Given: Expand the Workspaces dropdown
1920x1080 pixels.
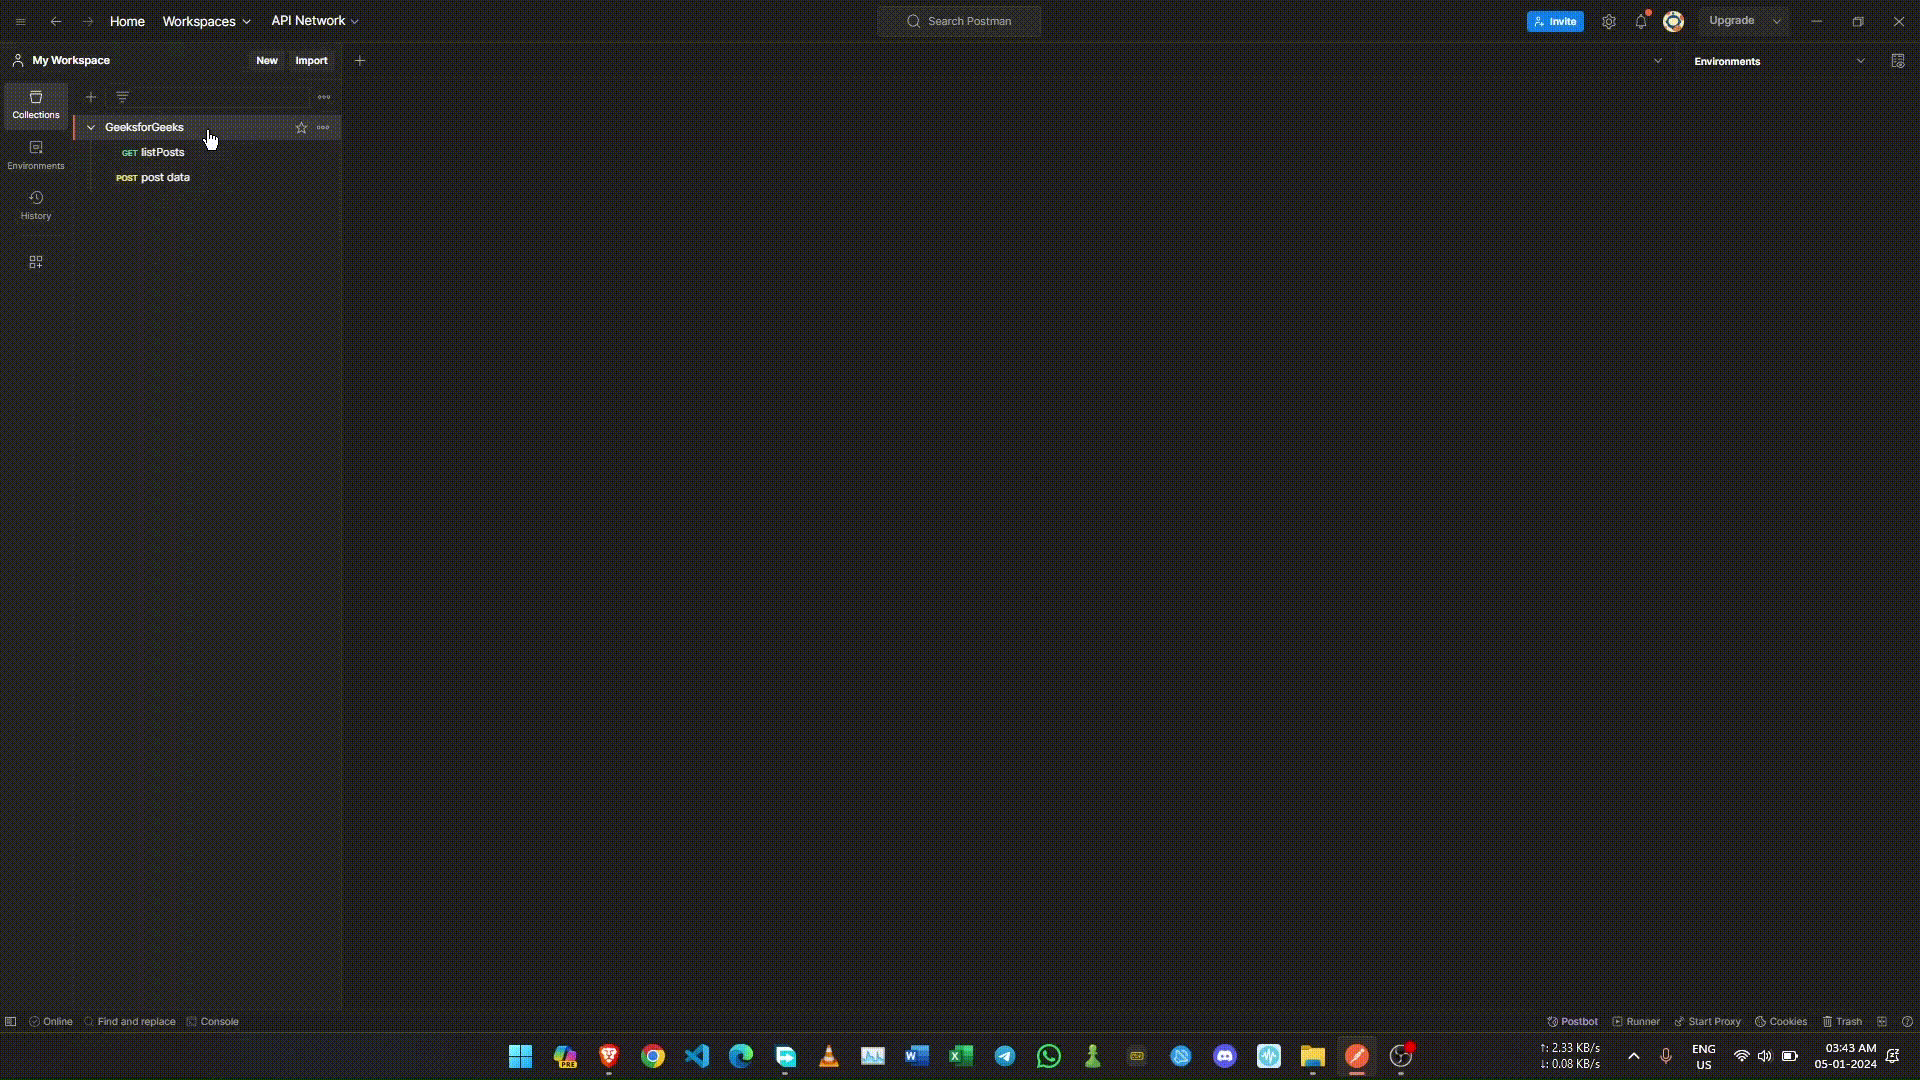Looking at the screenshot, I should [206, 21].
